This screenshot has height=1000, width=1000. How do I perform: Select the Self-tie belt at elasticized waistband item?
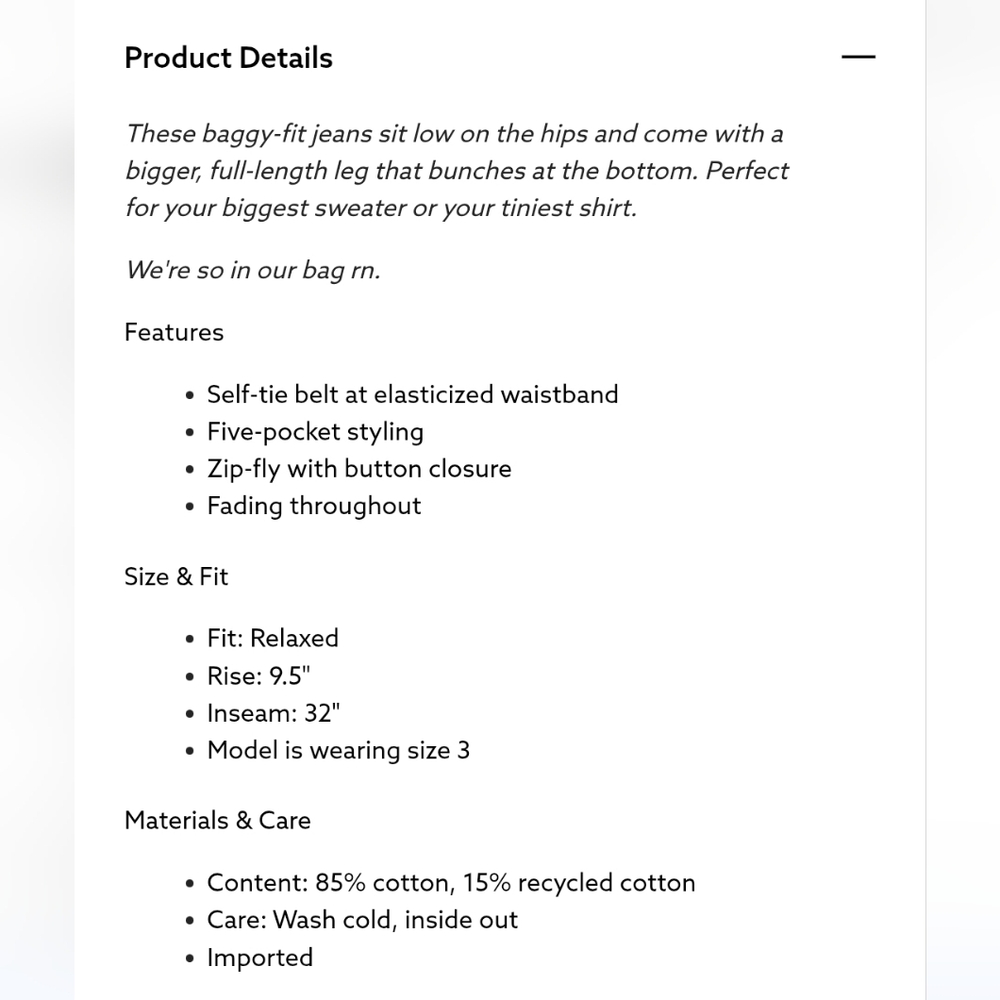[413, 395]
